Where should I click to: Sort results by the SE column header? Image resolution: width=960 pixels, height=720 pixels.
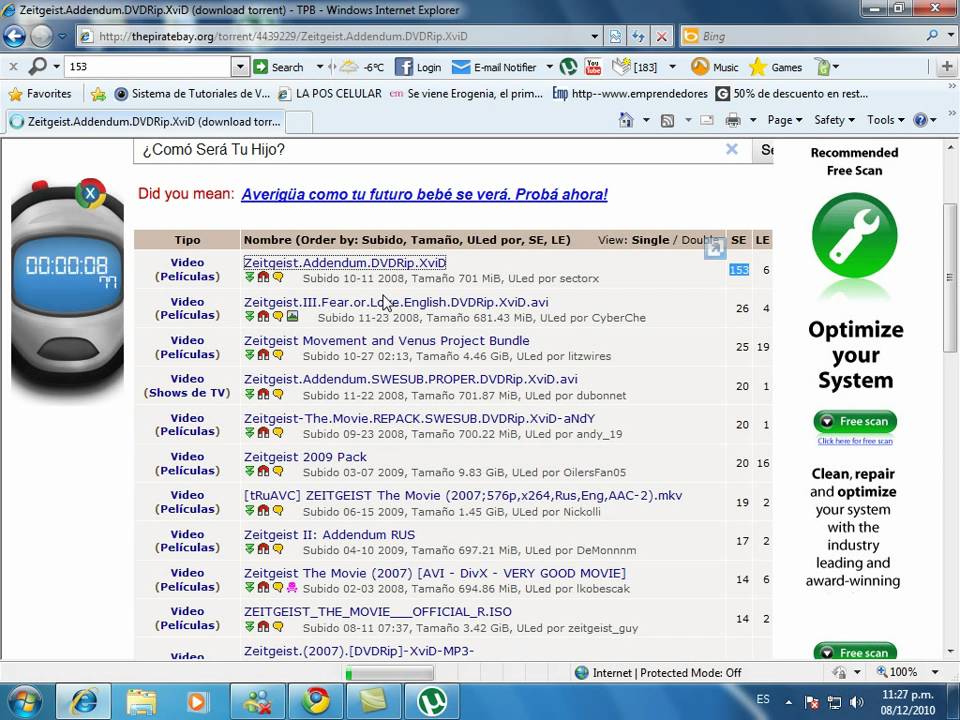click(738, 240)
